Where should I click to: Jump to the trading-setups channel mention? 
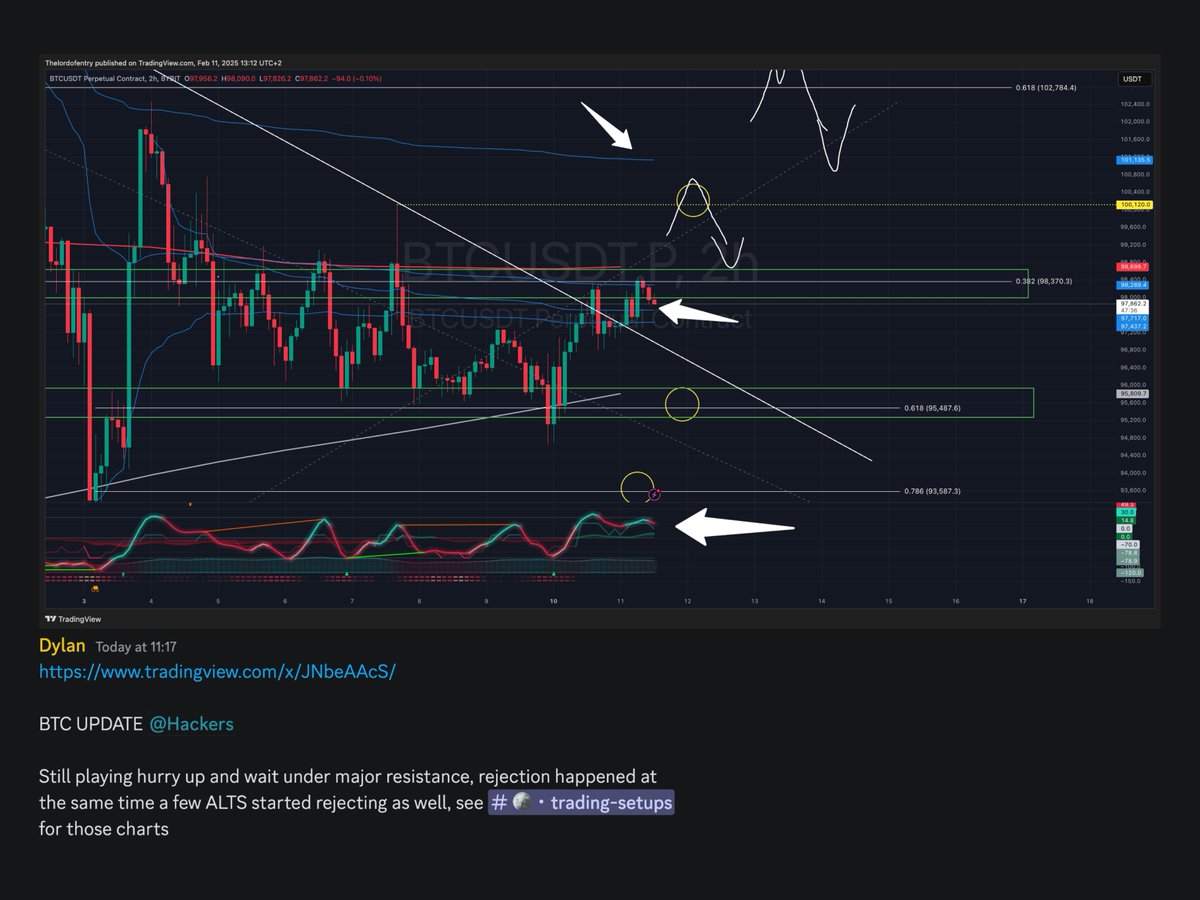point(581,803)
